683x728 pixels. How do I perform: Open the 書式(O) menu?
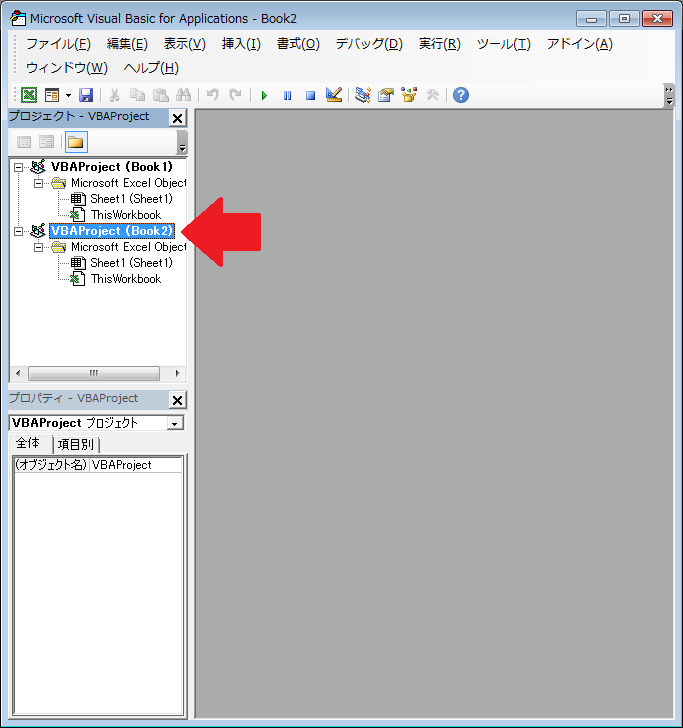click(298, 44)
